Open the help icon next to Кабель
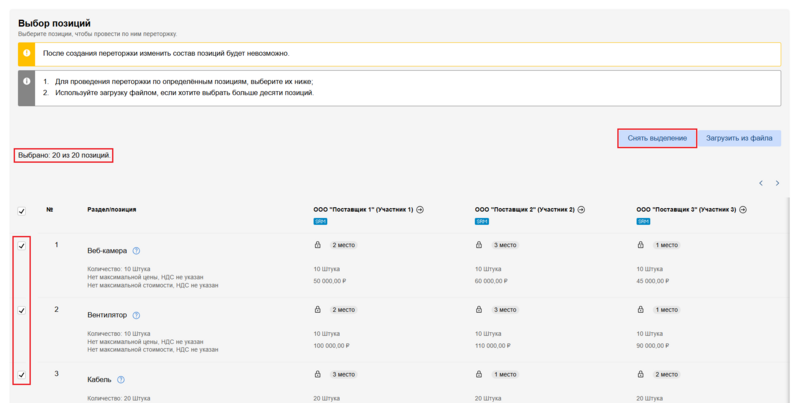The image size is (800, 403). tap(121, 380)
